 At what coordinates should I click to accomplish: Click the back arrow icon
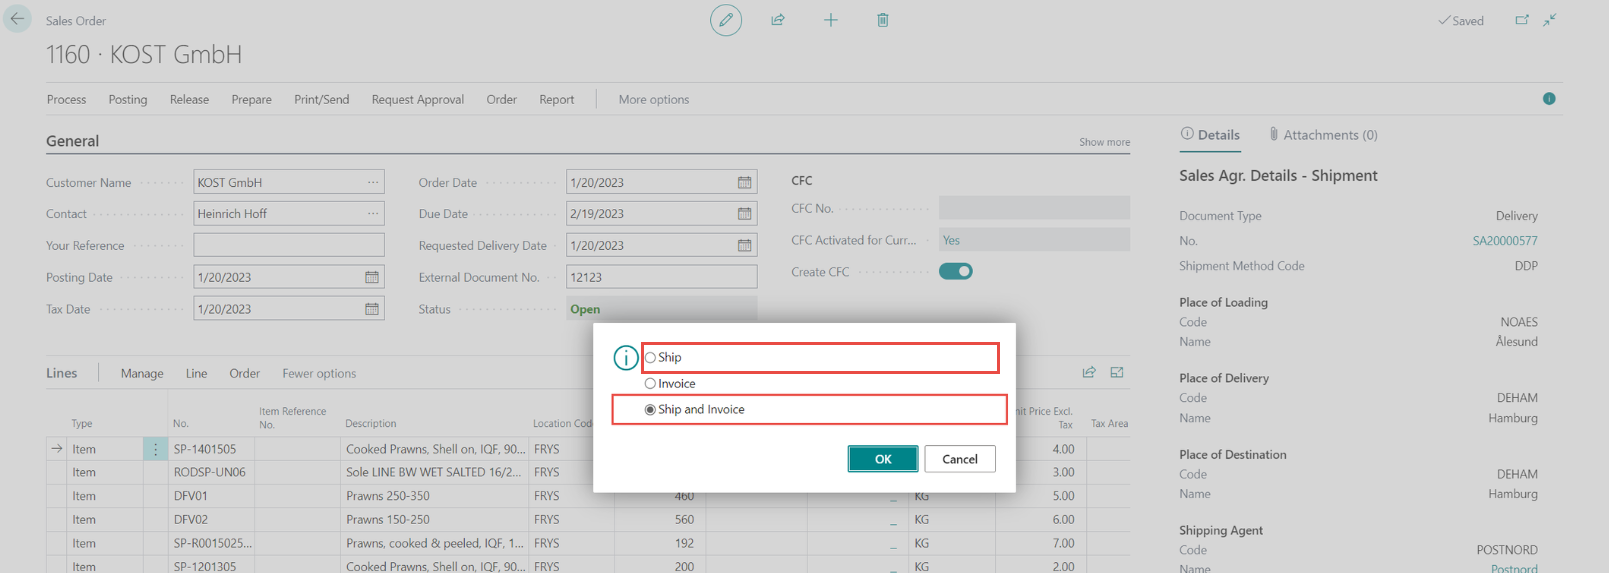[17, 19]
